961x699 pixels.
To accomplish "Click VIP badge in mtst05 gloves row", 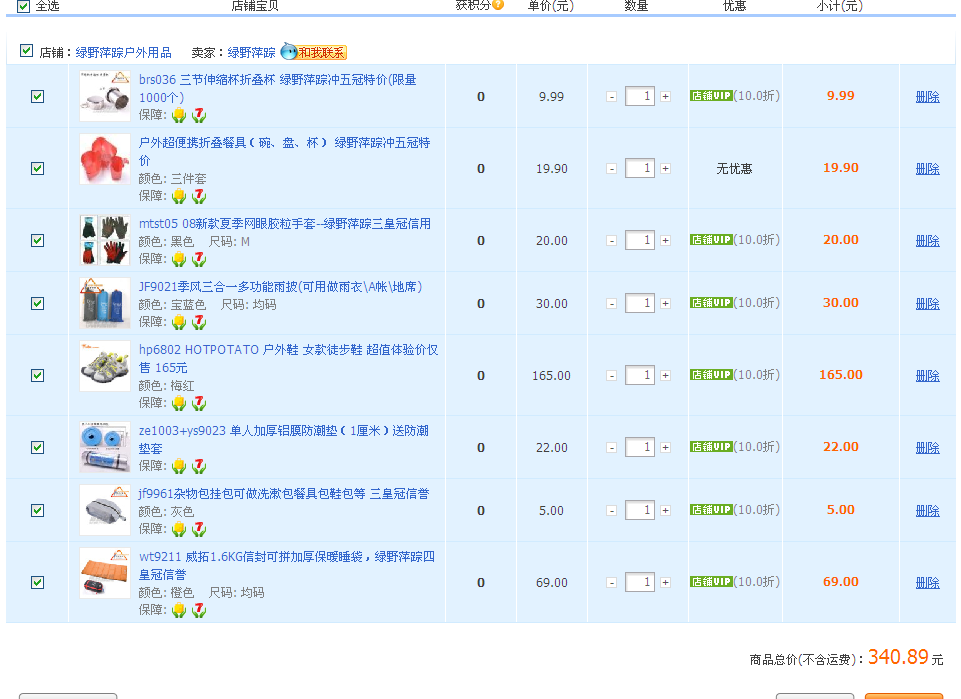I will coord(711,240).
